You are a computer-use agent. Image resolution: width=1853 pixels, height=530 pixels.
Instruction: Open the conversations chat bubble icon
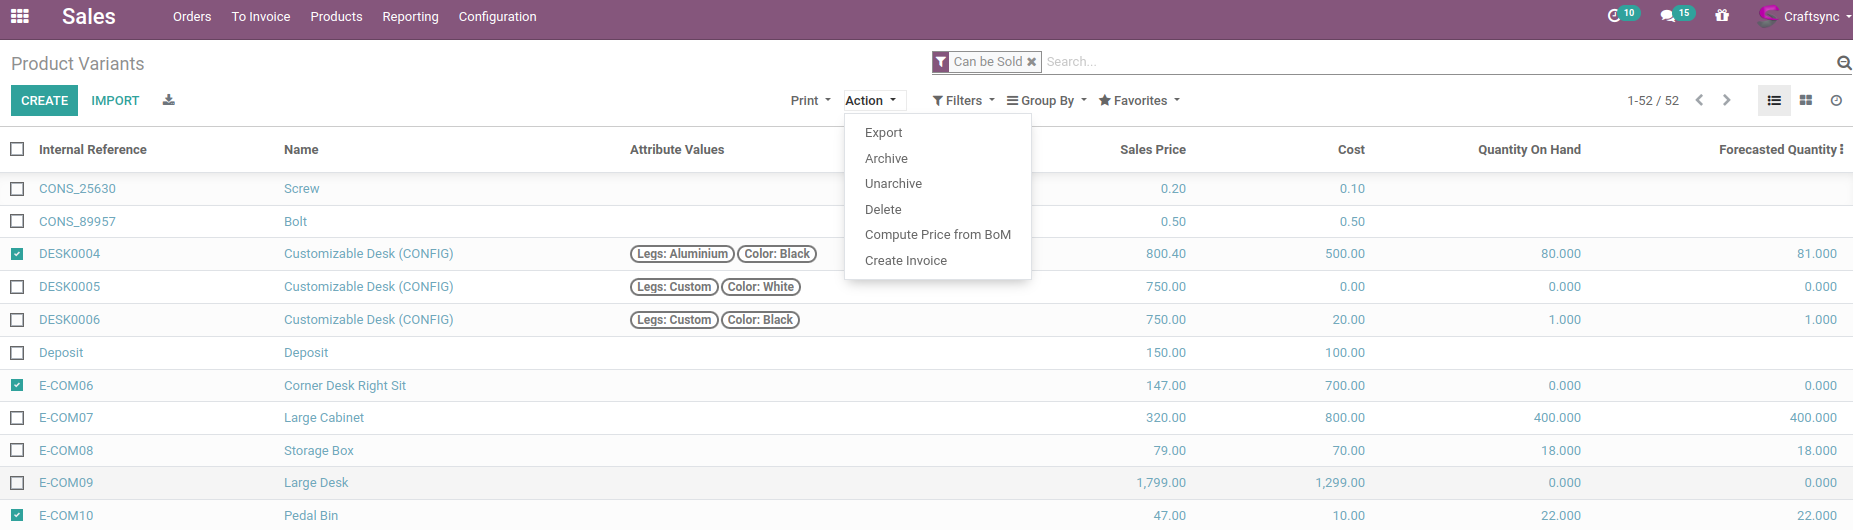1667,16
